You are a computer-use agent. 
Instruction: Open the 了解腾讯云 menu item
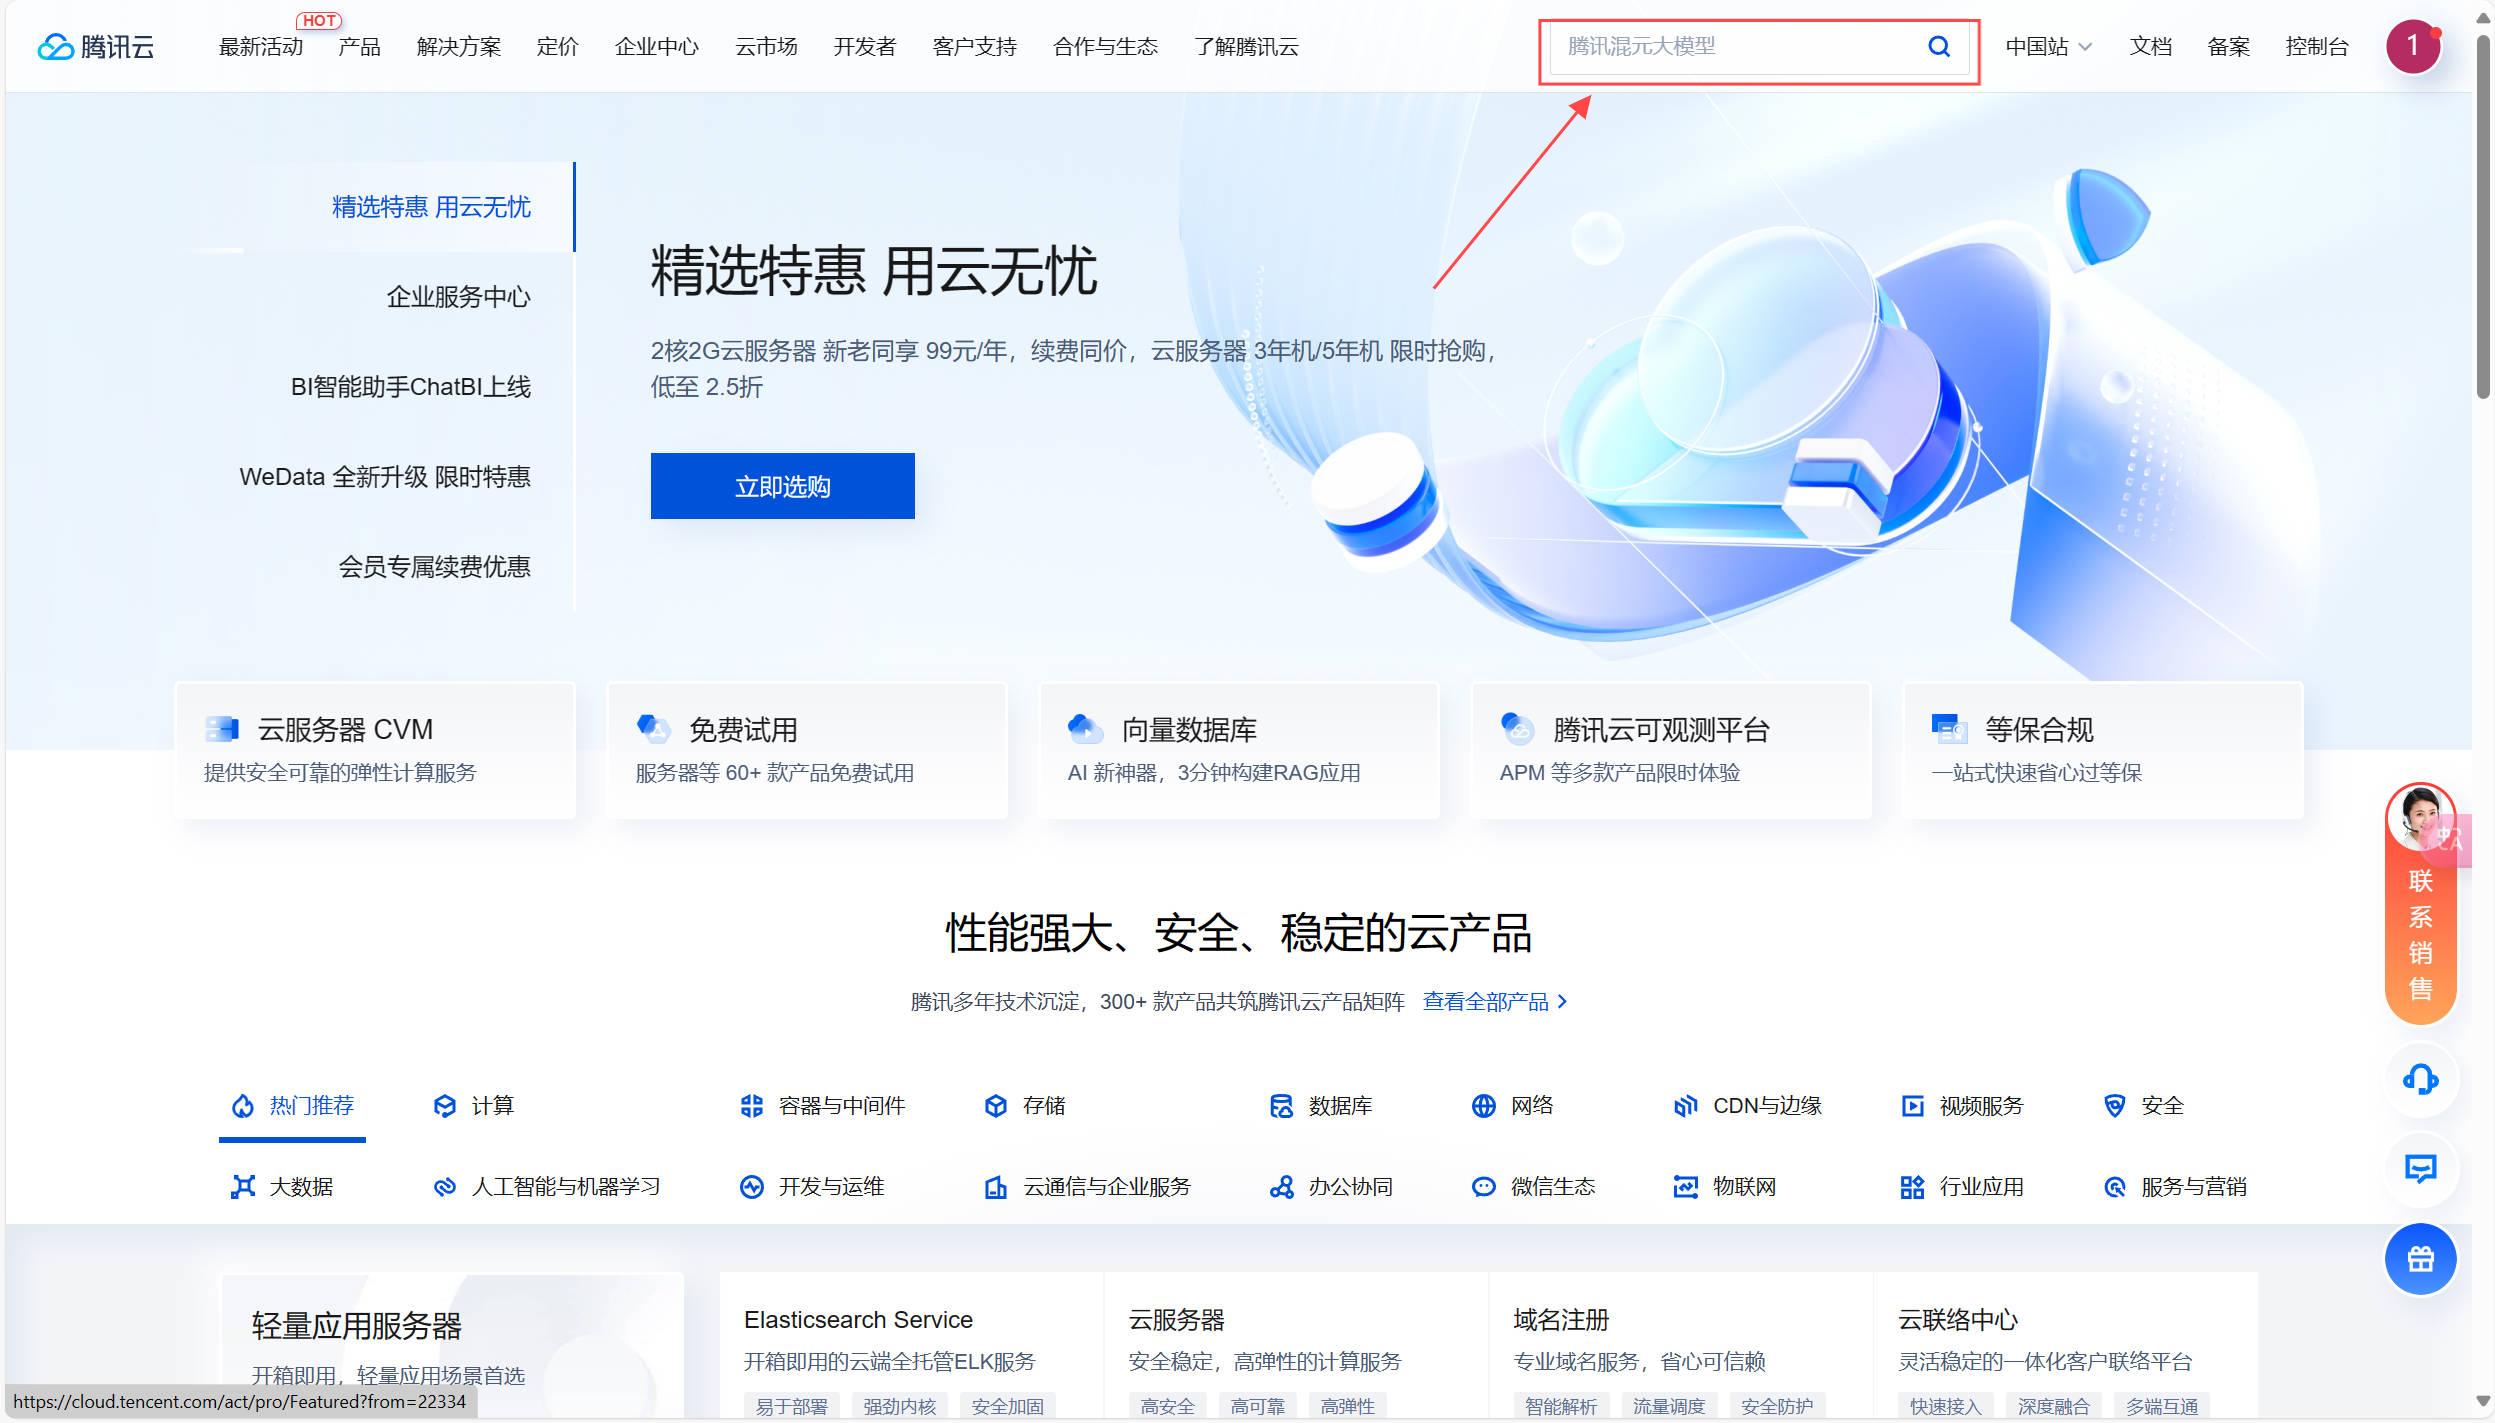pos(1246,46)
